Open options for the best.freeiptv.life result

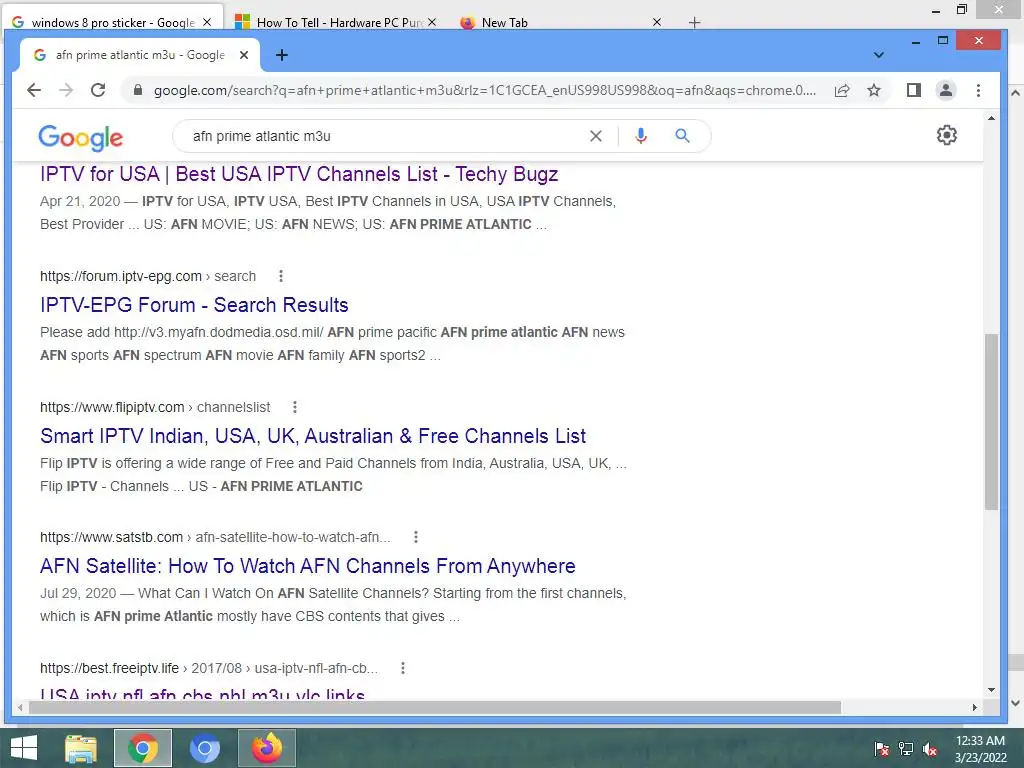click(403, 668)
